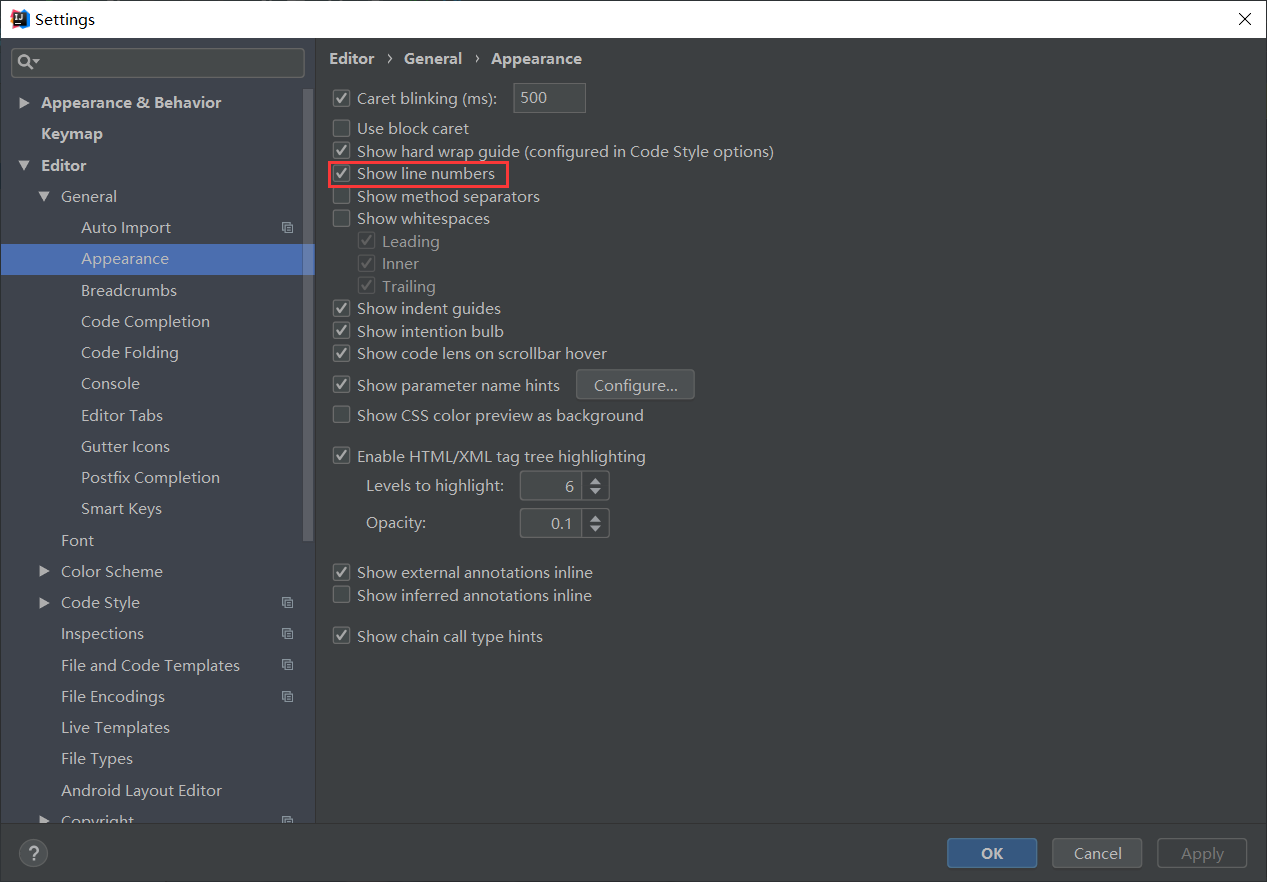Click the IntelliJ logo in the title bar
Screen dimensions: 1267x882
19,18
